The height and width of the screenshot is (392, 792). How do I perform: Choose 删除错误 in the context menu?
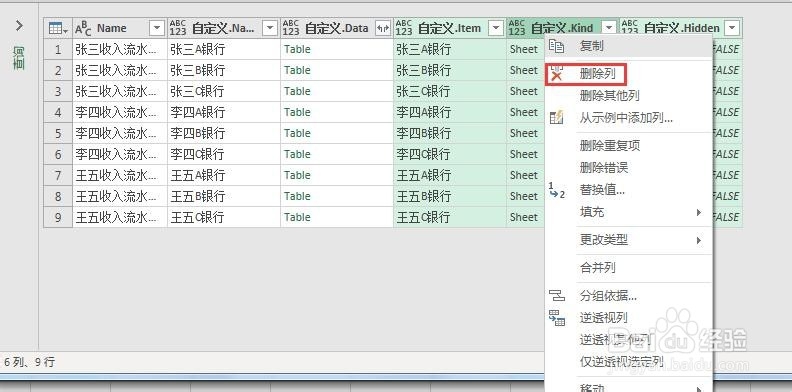click(x=628, y=167)
